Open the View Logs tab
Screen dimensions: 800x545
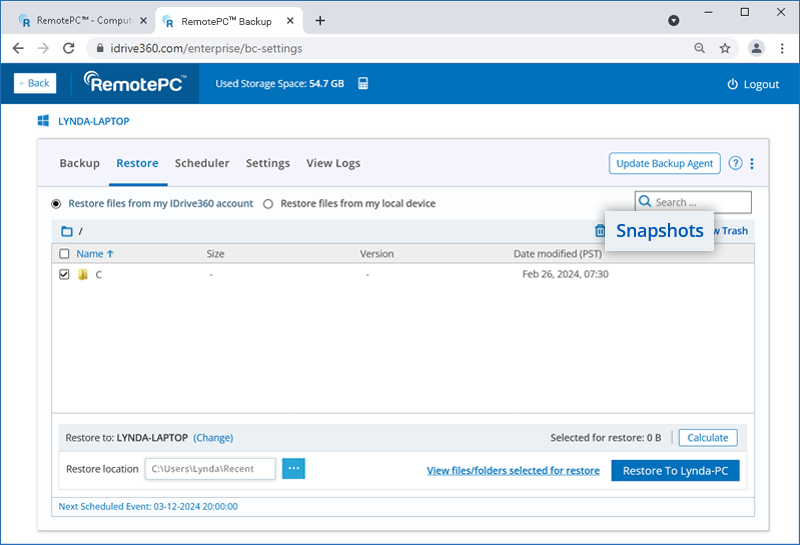tap(333, 163)
